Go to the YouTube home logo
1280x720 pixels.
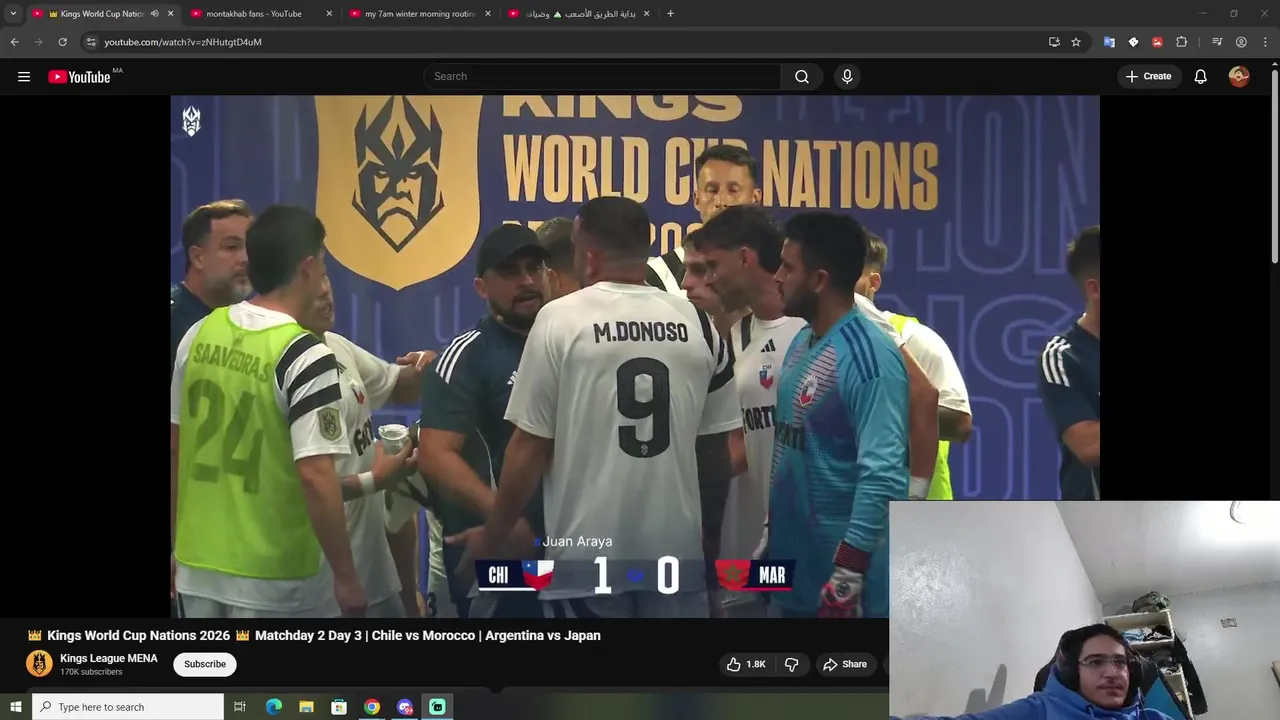pyautogui.click(x=79, y=77)
